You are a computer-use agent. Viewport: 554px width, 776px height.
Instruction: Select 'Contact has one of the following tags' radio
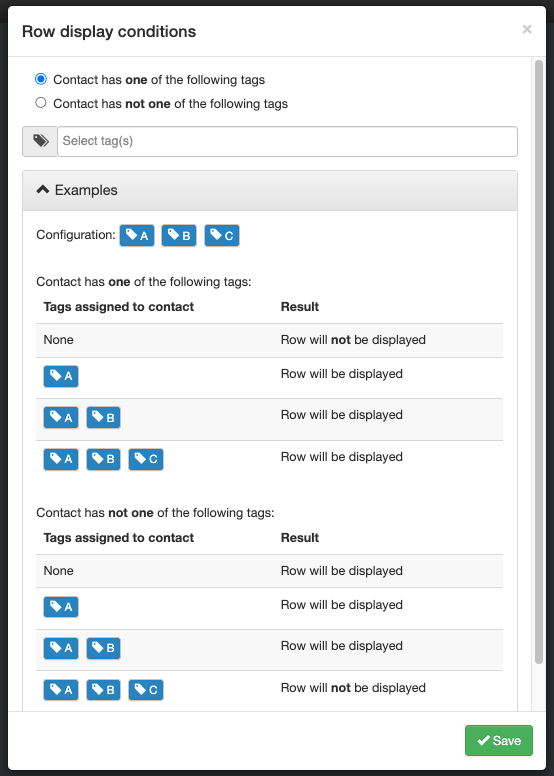[41, 79]
